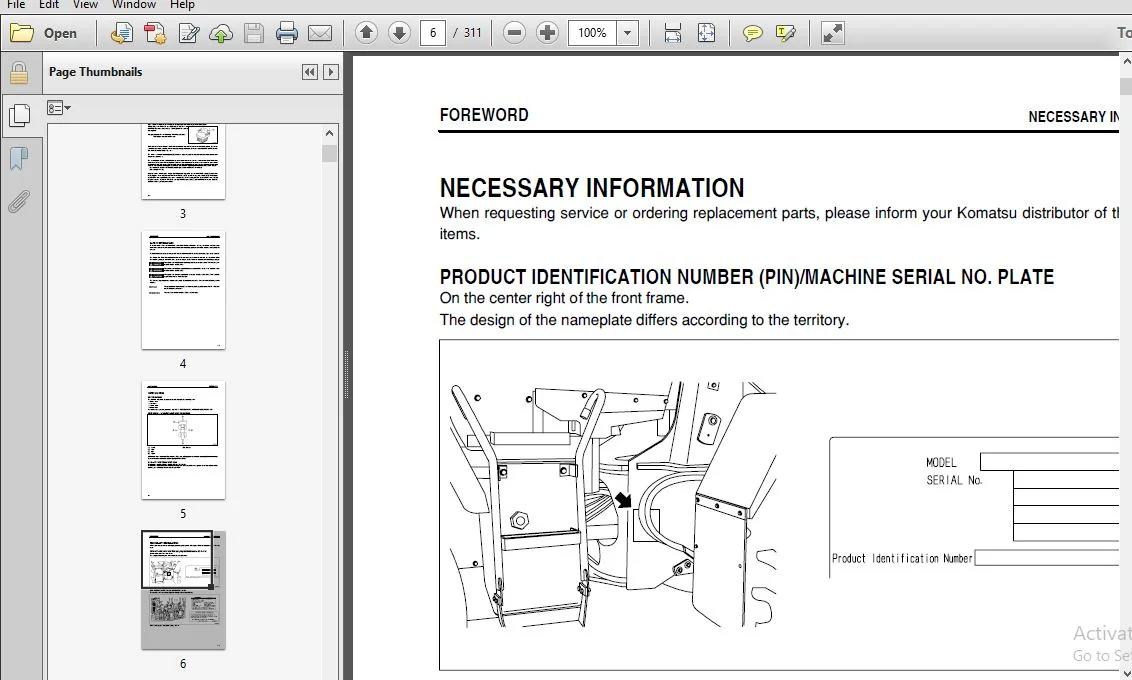
Task: Click the right arrow beside the collapse button
Action: [x=331, y=71]
